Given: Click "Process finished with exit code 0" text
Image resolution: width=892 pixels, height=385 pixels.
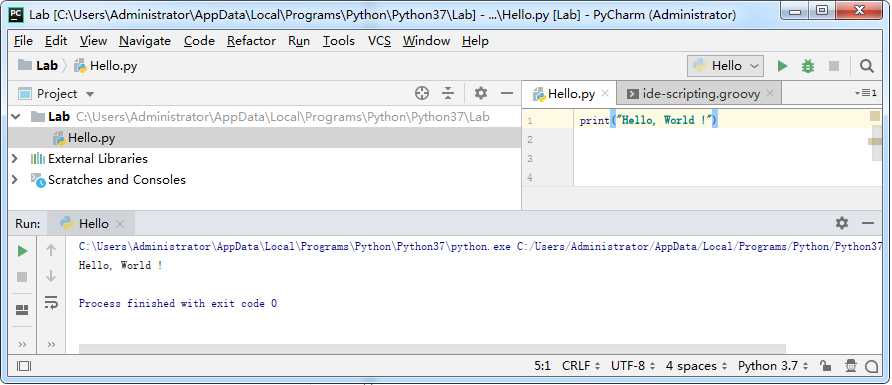Looking at the screenshot, I should point(178,304).
